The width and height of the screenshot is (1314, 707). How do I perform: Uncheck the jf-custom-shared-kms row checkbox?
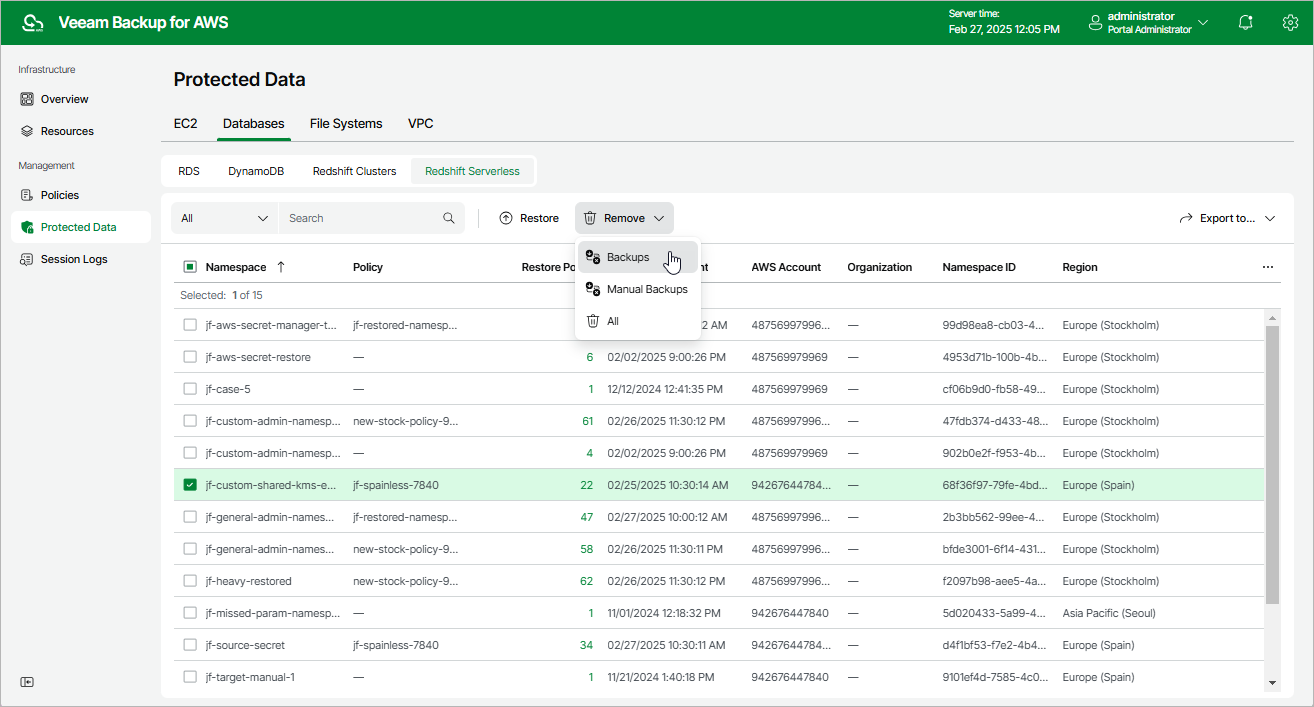click(190, 485)
